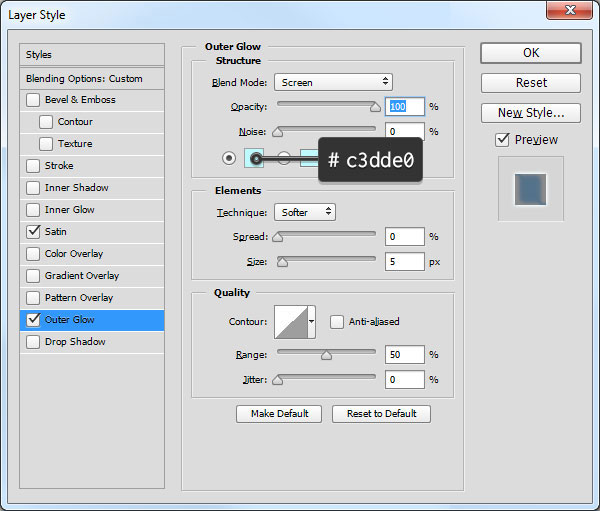Click the Opacity value field
Viewport: 600px width, 511px height.
coord(405,106)
